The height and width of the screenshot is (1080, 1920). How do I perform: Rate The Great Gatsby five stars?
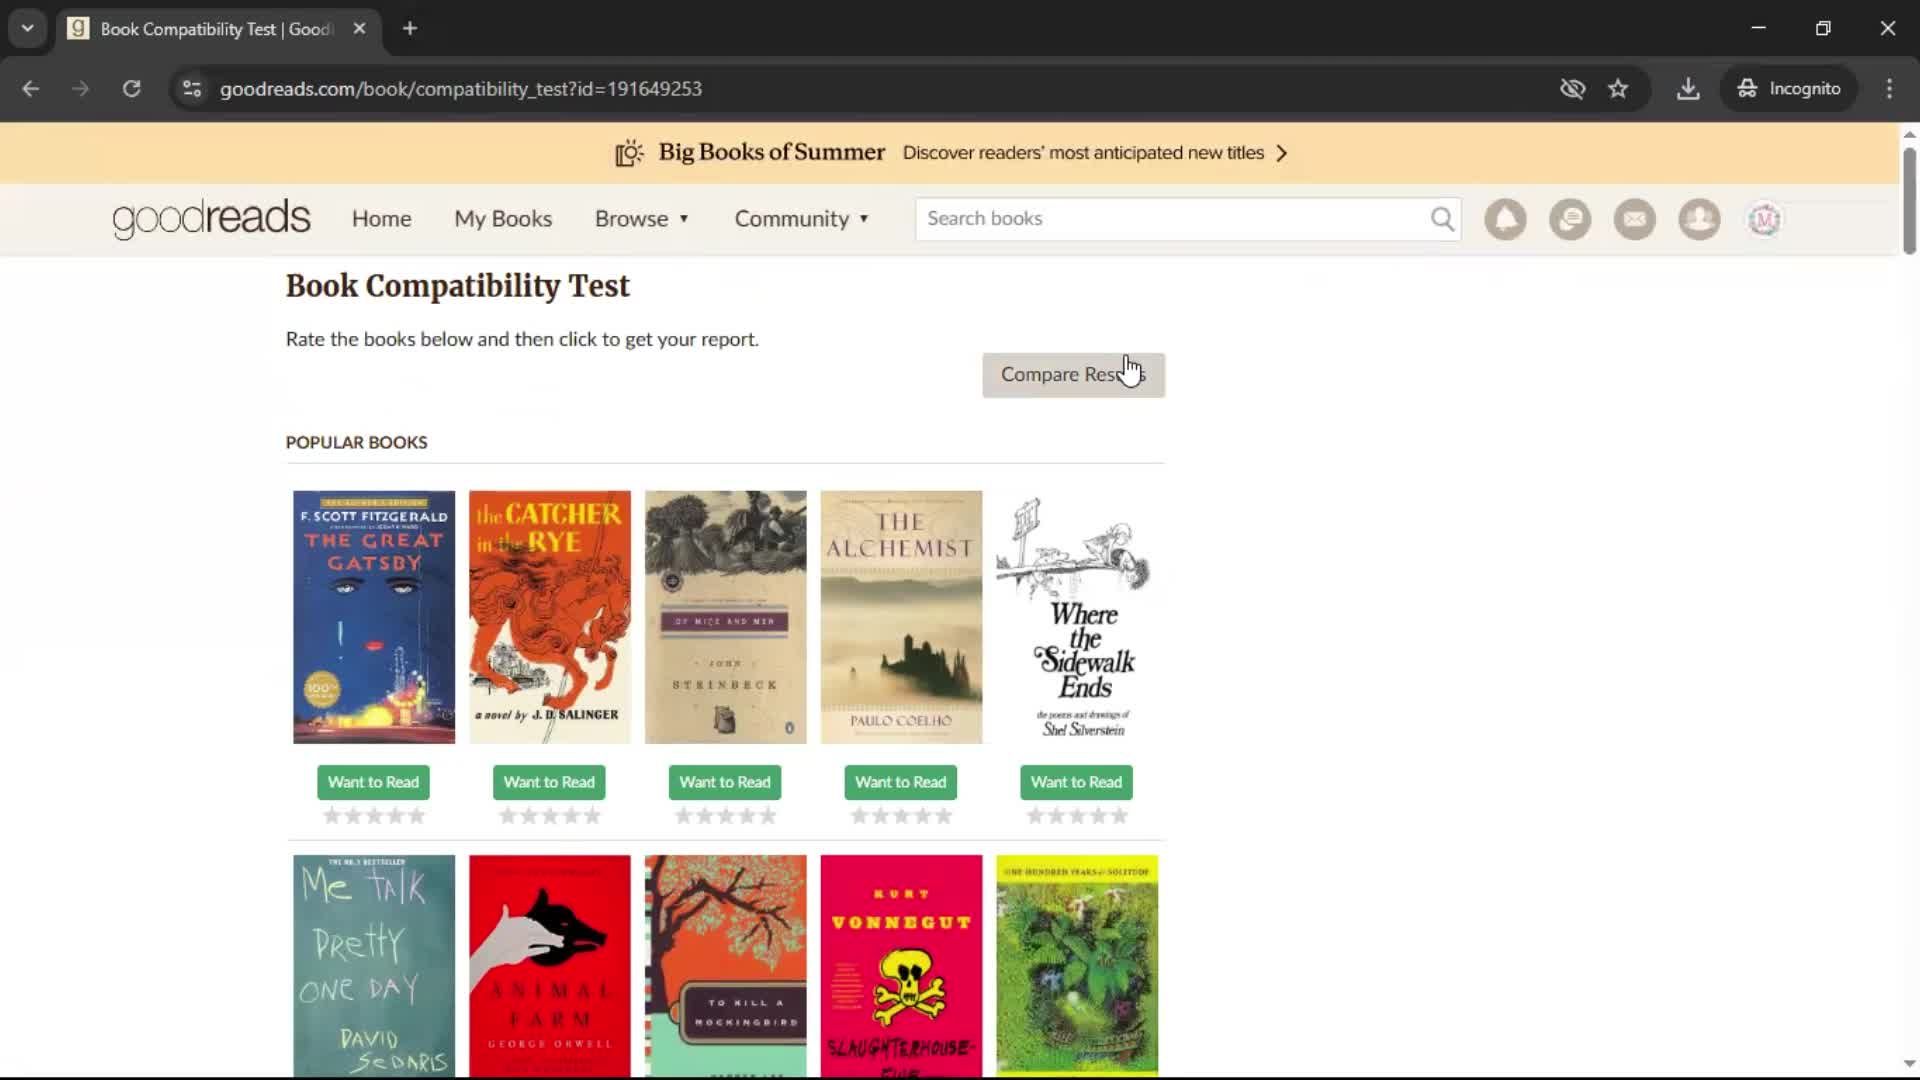(417, 816)
